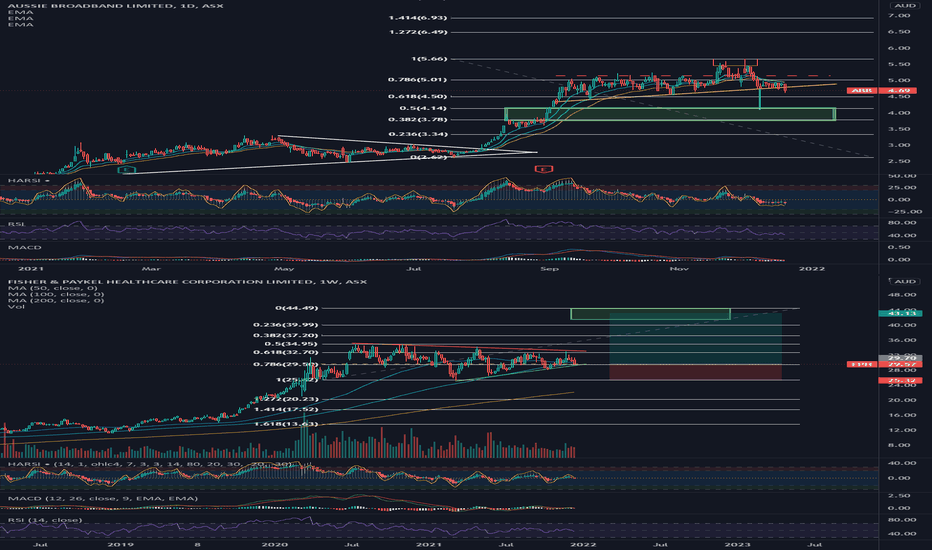Click the Nov label on the upper time axis
The width and height of the screenshot is (932, 550).
point(679,269)
